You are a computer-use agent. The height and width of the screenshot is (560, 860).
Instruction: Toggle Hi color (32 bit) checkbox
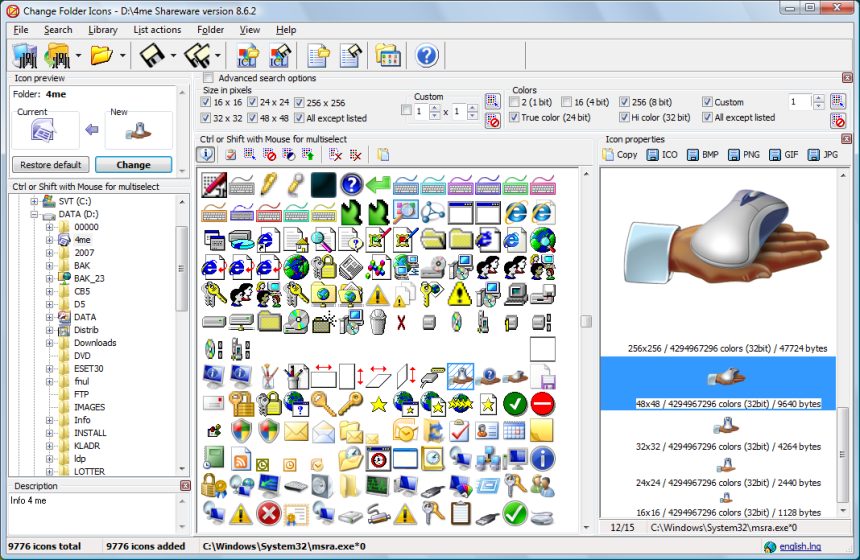[624, 117]
